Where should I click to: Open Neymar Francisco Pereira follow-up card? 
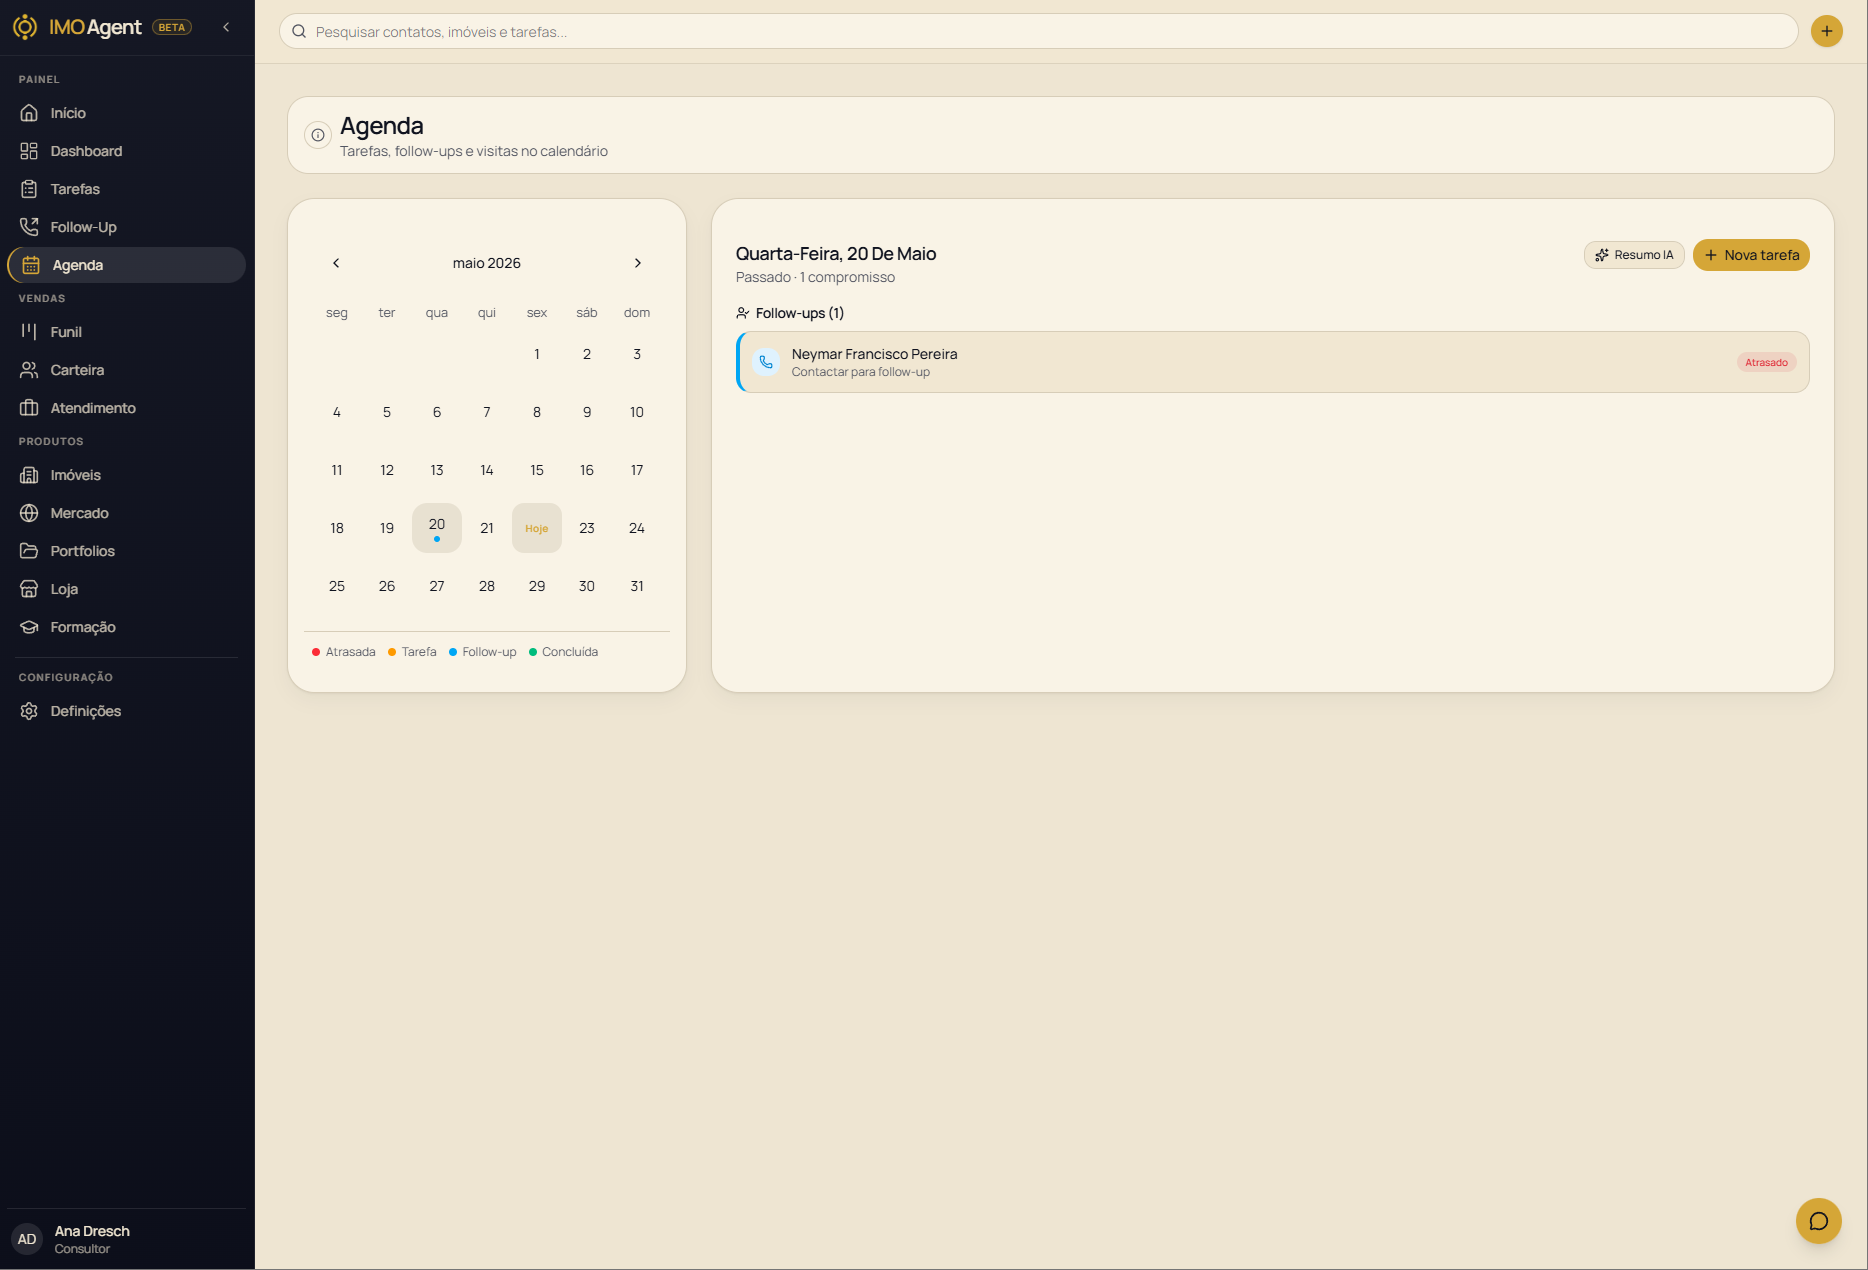pyautogui.click(x=1273, y=362)
